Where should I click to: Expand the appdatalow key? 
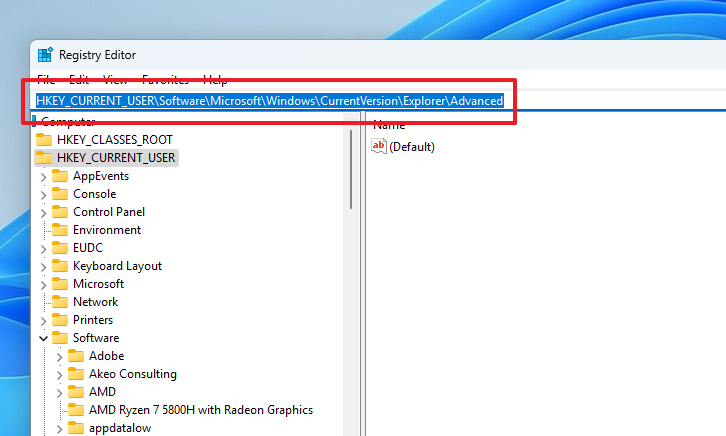(59, 429)
